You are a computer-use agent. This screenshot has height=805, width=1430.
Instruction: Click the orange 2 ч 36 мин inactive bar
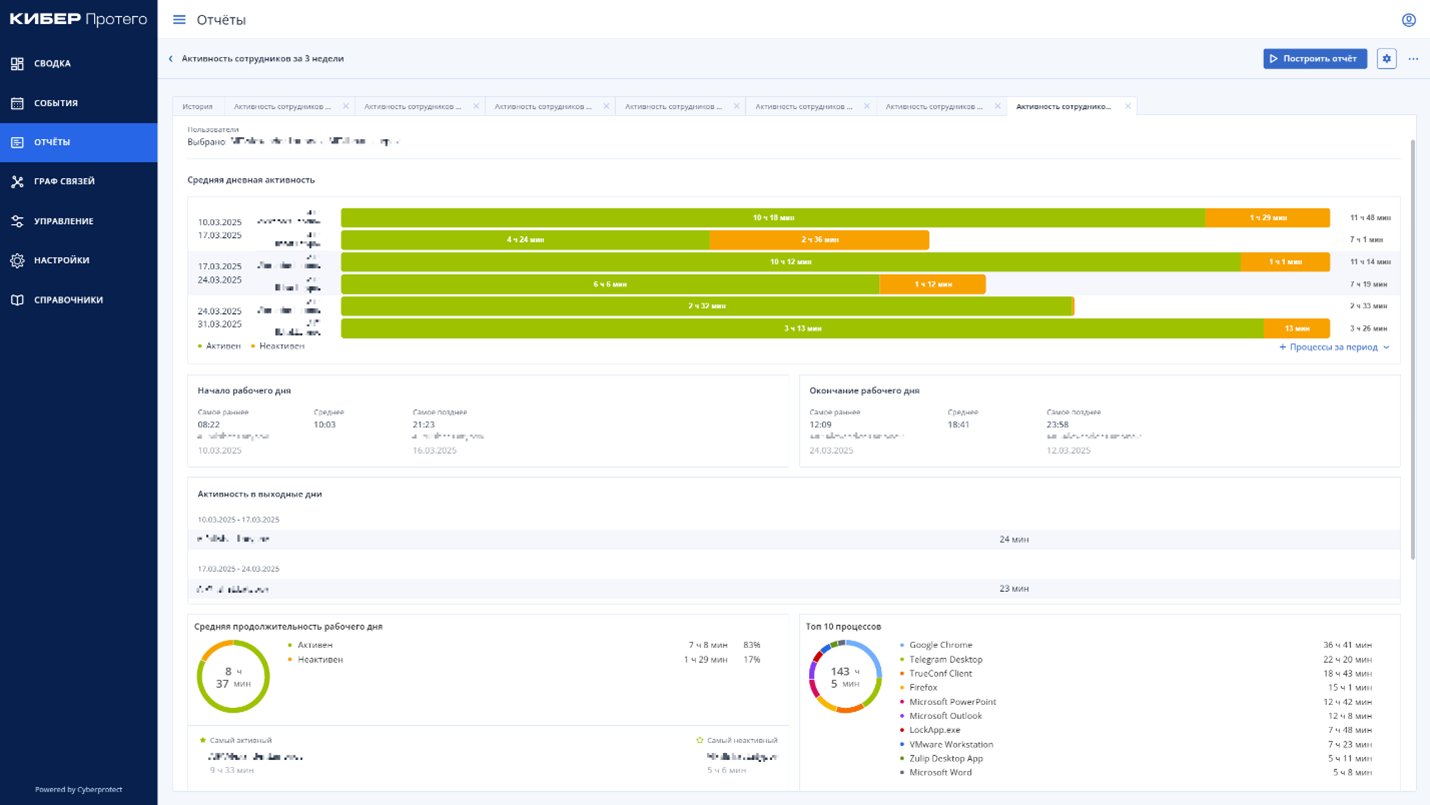tap(819, 240)
